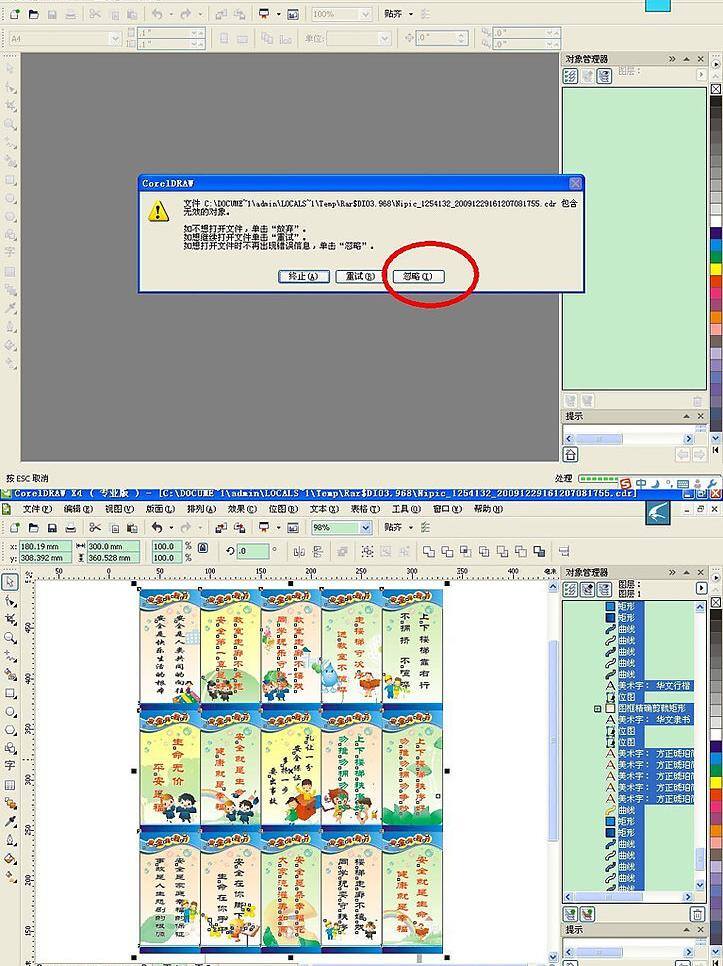The width and height of the screenshot is (723, 966).
Task: Open lower Object Manager flyout arrow menu
Action: click(x=701, y=588)
